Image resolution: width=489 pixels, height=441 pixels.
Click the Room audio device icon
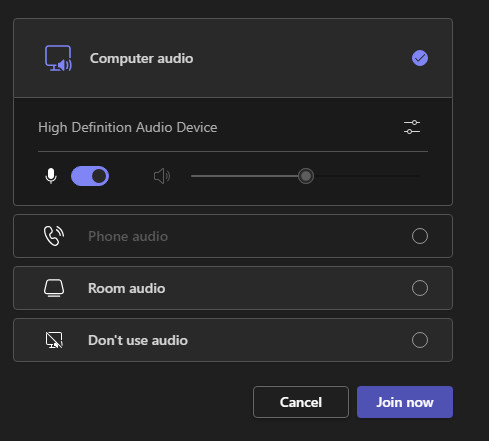tap(54, 288)
